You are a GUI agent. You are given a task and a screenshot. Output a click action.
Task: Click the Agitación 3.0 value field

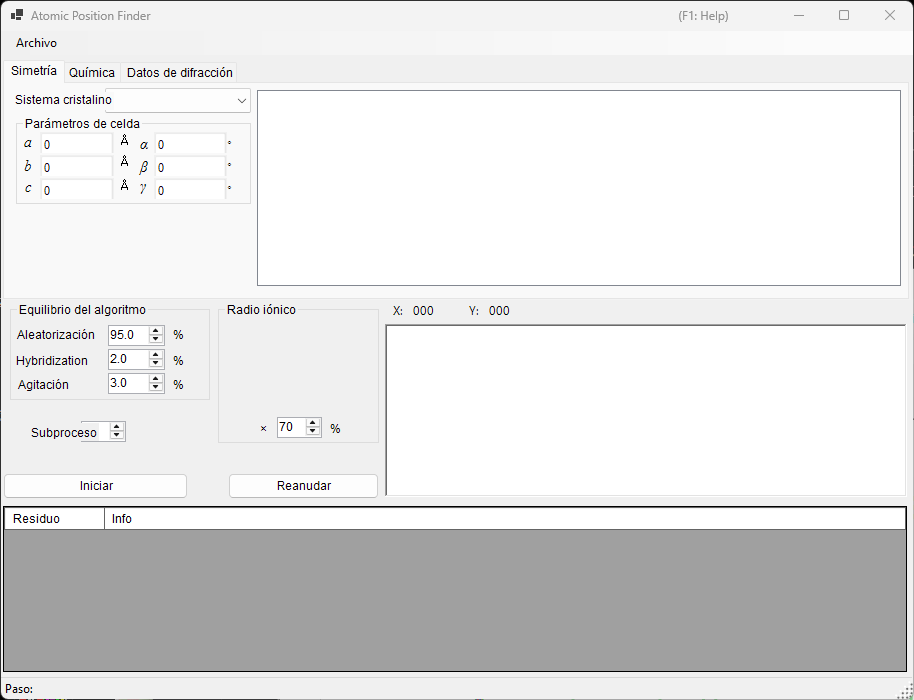[129, 383]
